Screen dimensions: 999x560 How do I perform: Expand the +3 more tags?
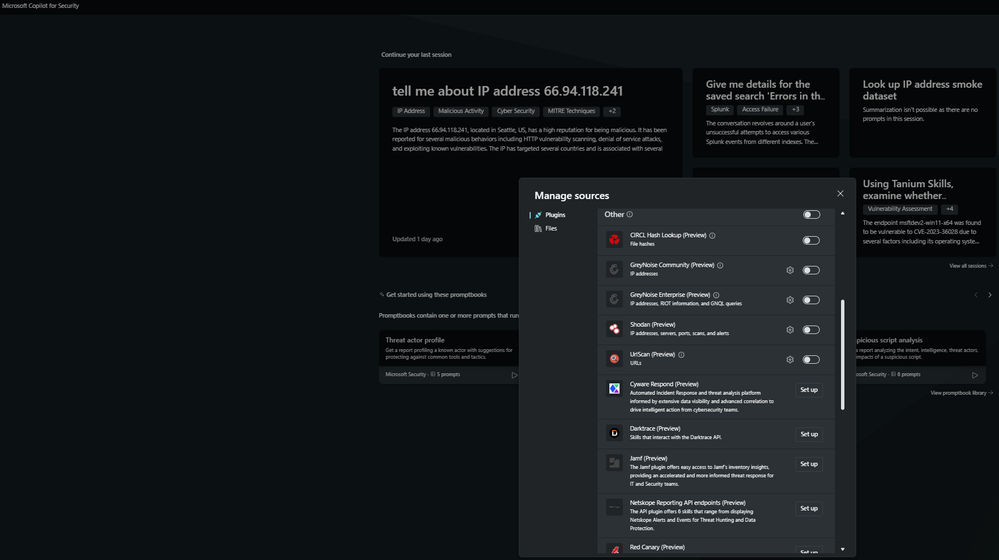tap(795, 110)
